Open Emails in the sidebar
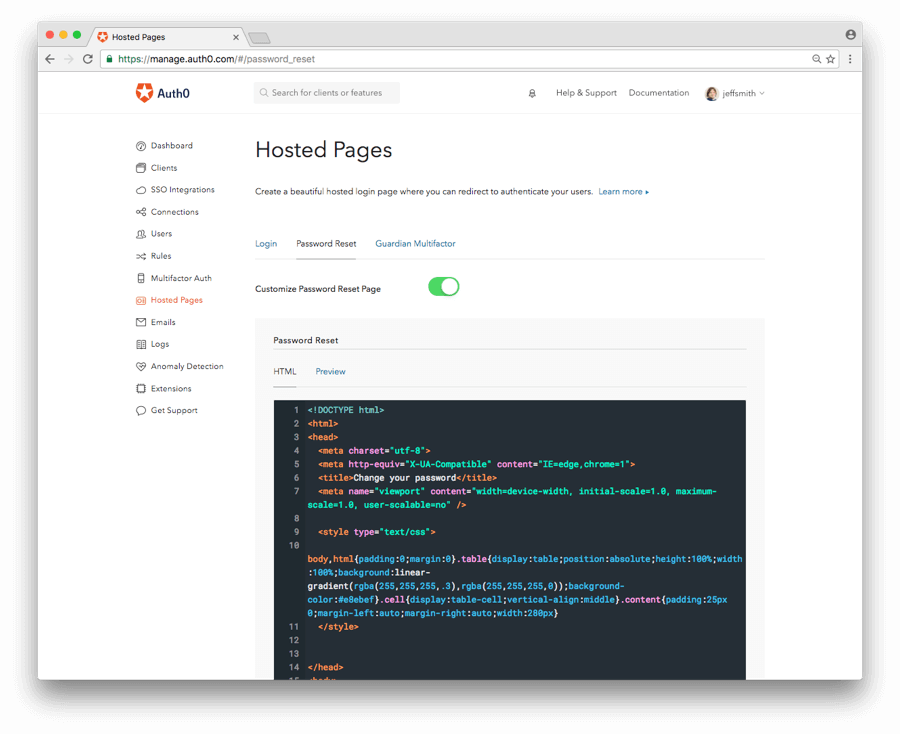 pos(163,322)
